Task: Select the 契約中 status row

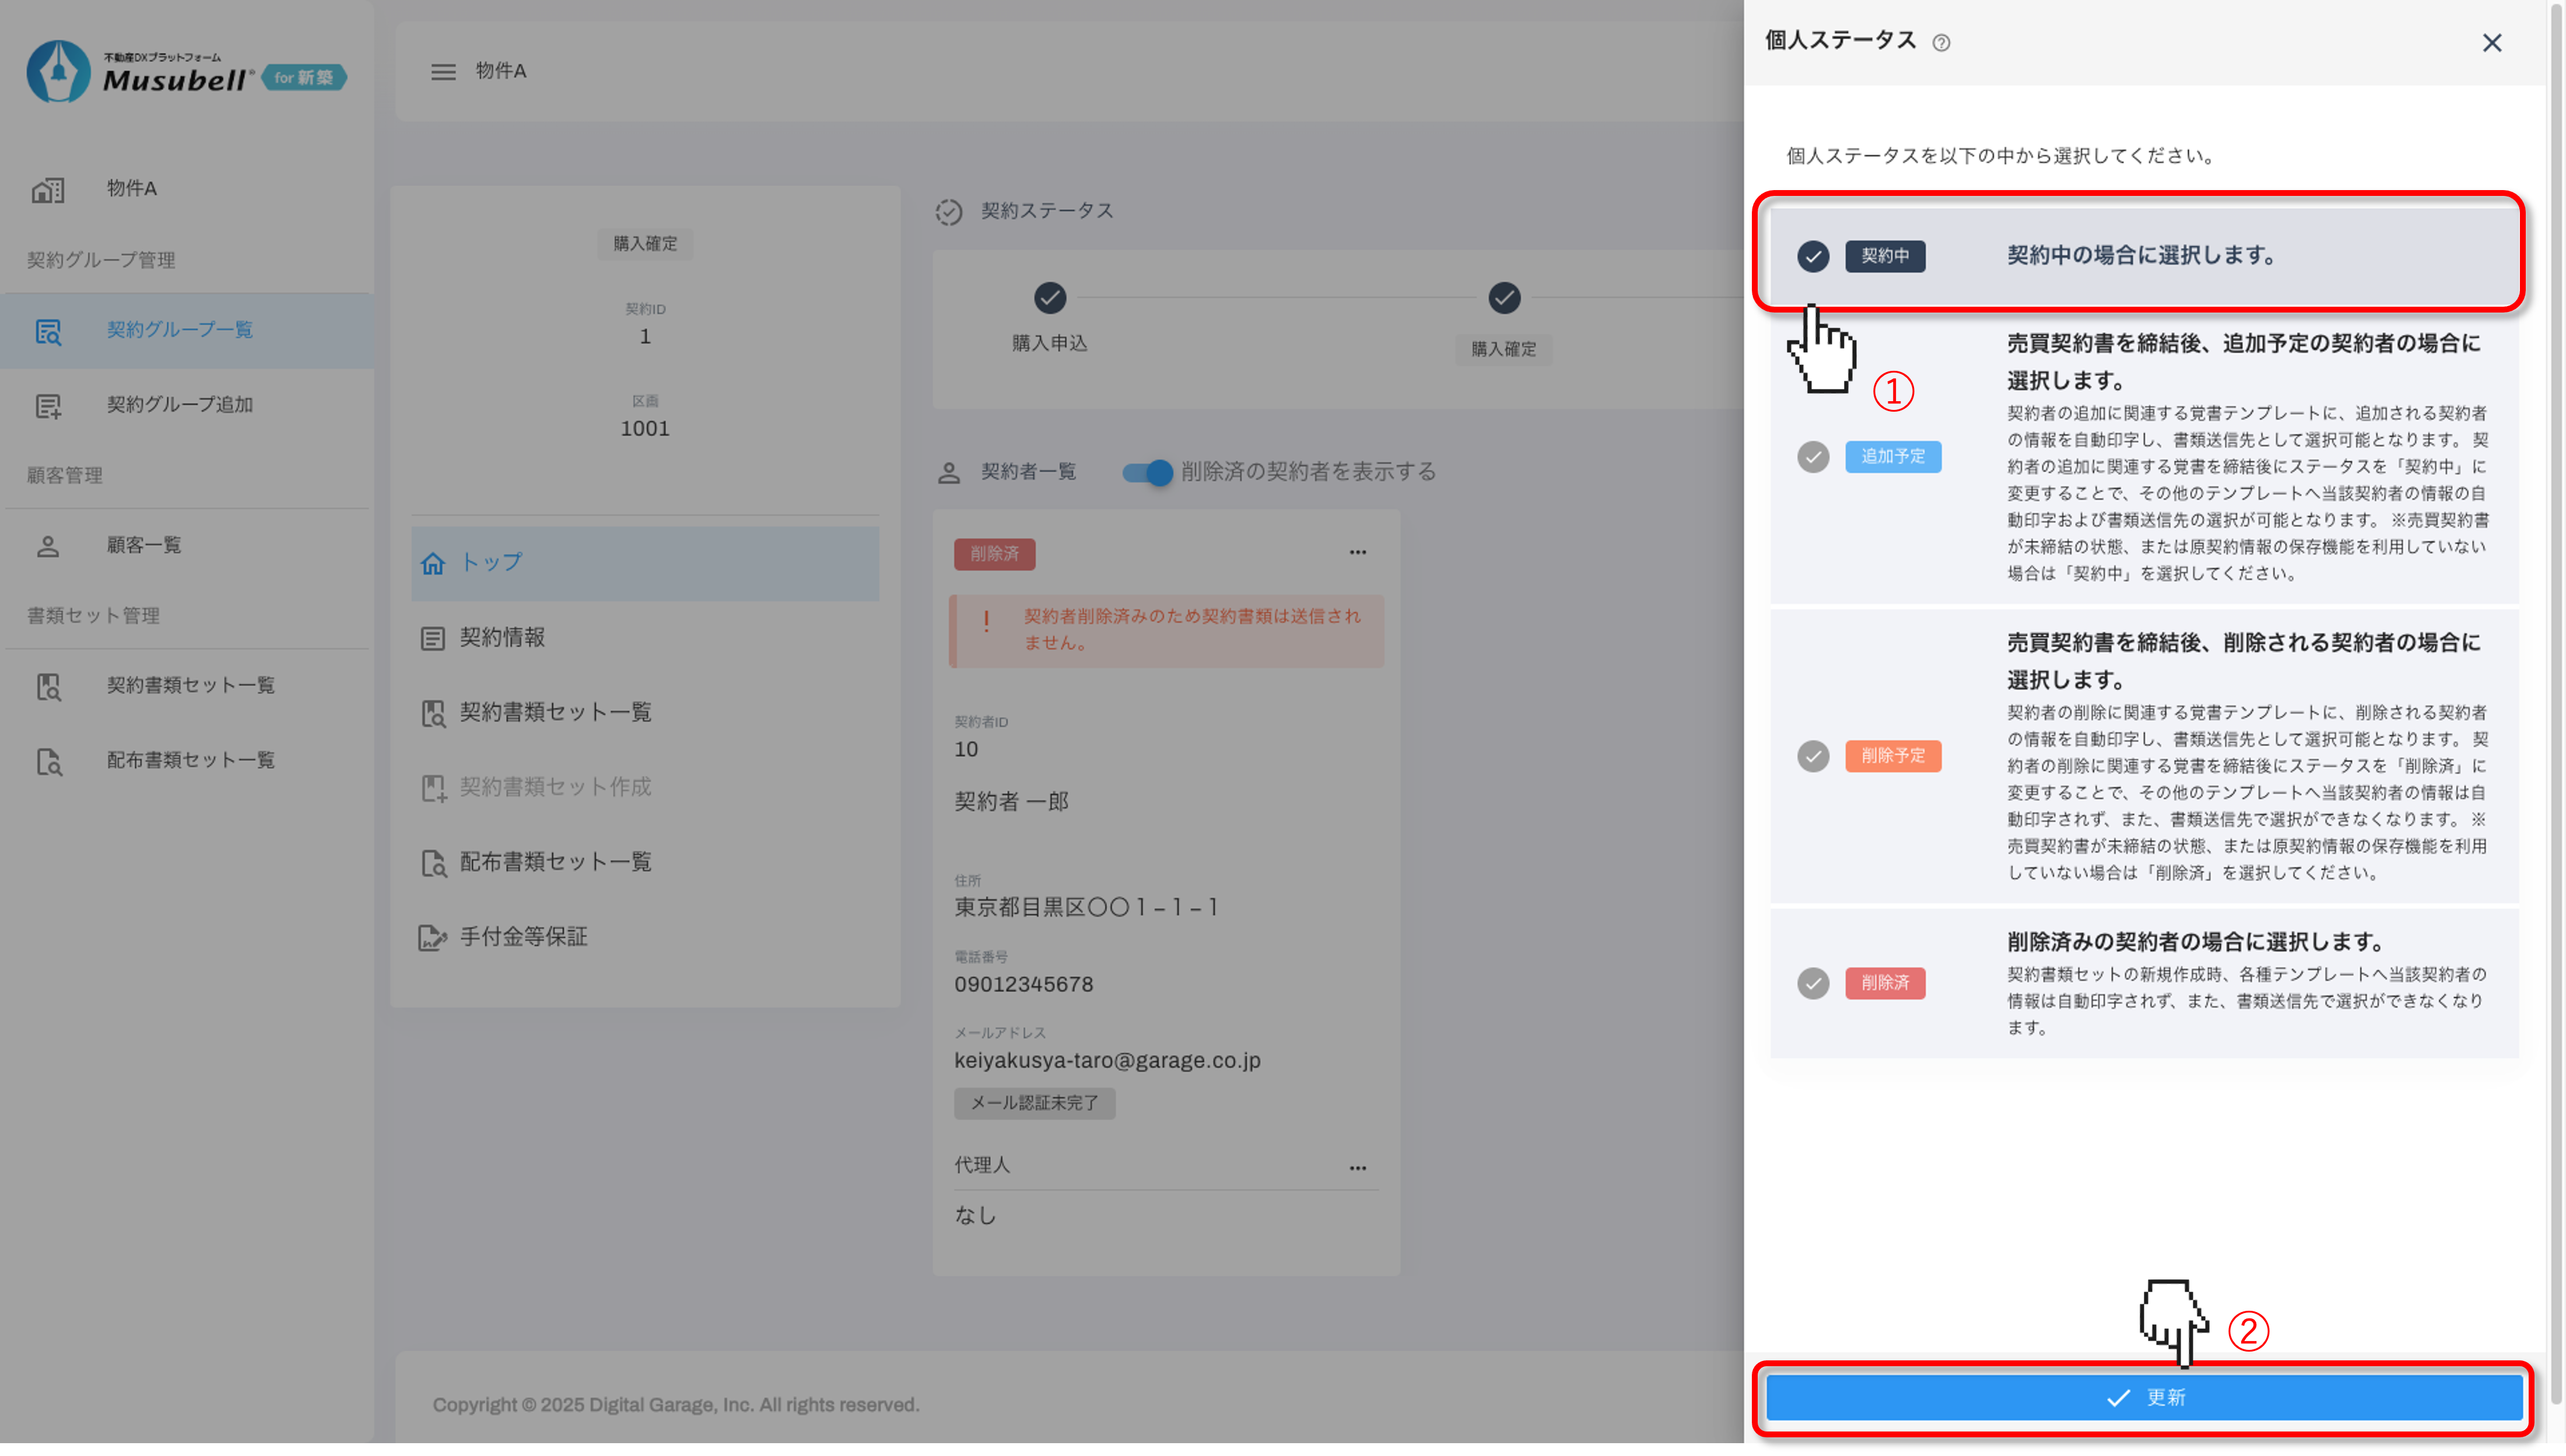Action: click(2140, 256)
